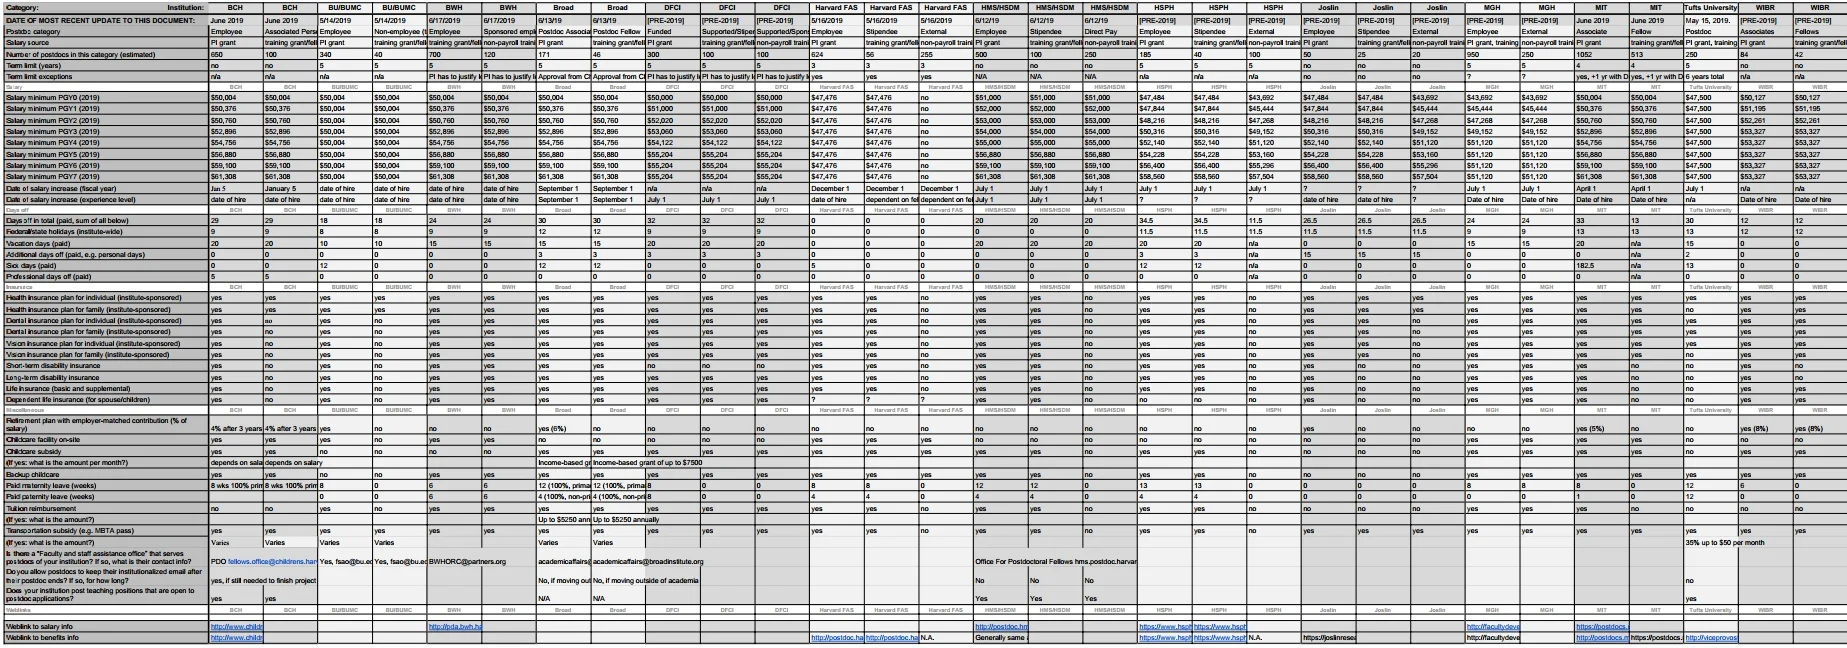Select the '1052' postdoc count cell
The height and width of the screenshot is (648, 1847).
coord(1602,55)
